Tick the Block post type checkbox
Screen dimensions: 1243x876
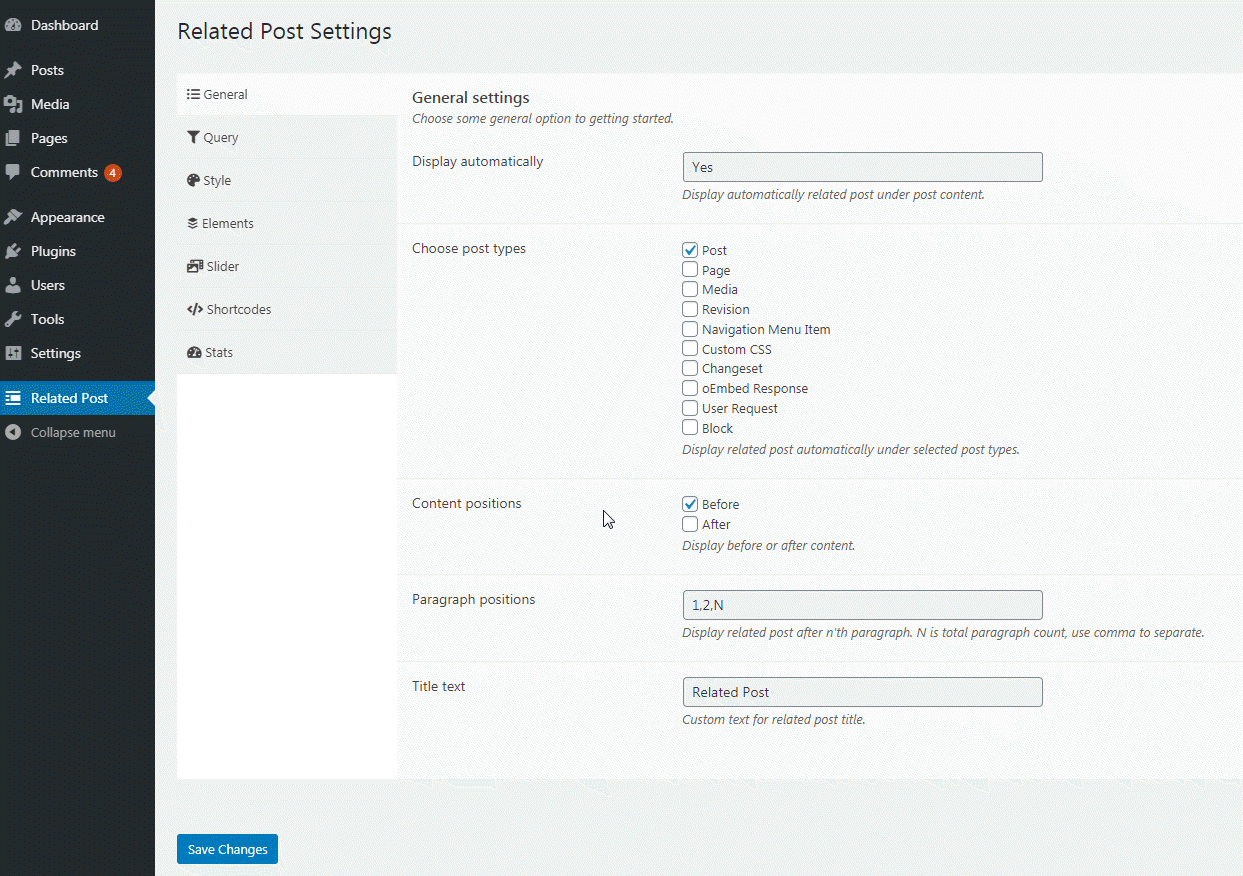[x=690, y=428]
